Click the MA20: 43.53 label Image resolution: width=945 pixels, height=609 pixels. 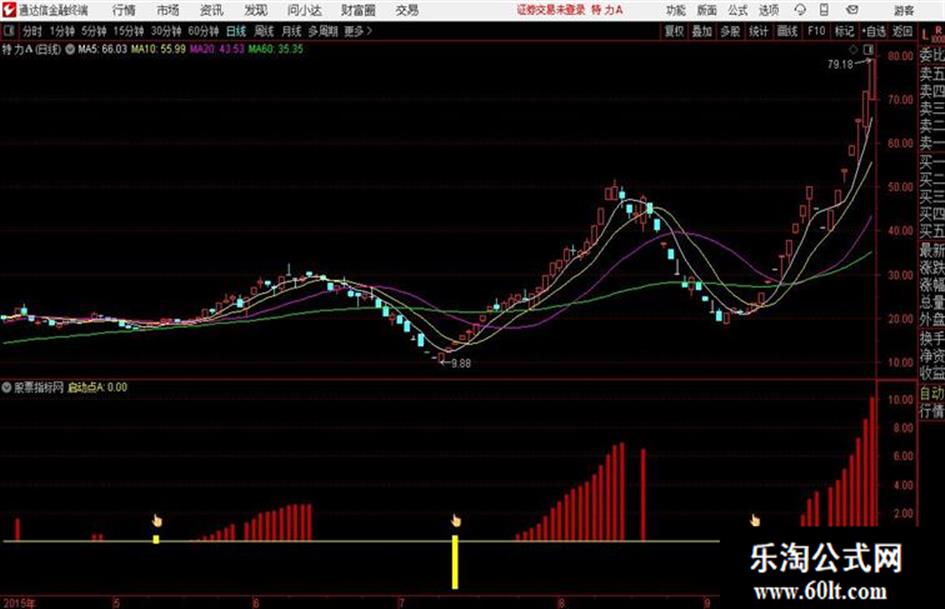[x=217, y=49]
